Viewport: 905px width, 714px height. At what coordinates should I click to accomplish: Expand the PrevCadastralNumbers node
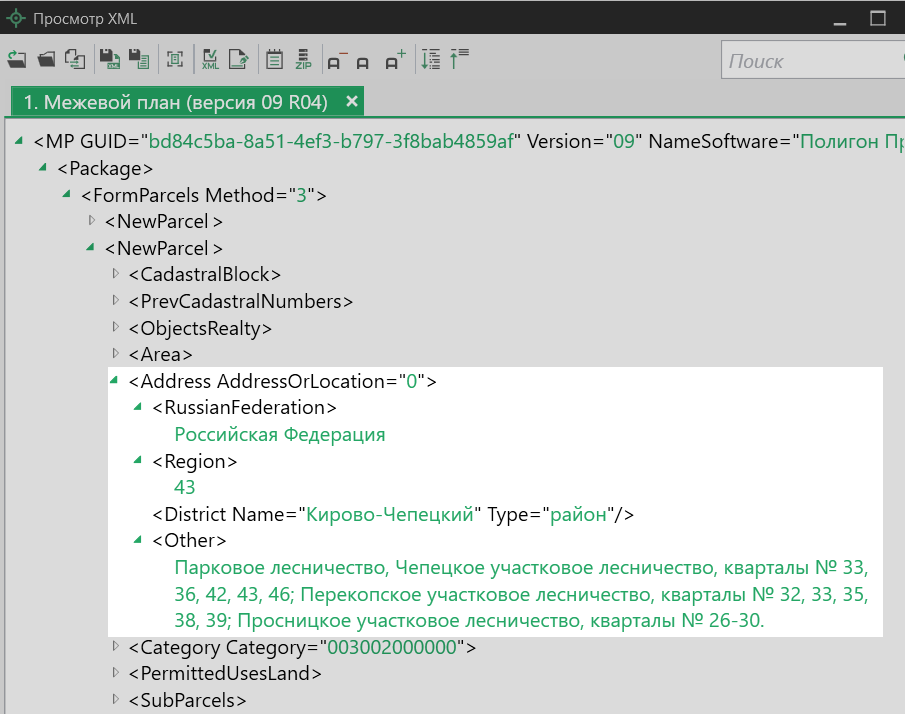(115, 301)
